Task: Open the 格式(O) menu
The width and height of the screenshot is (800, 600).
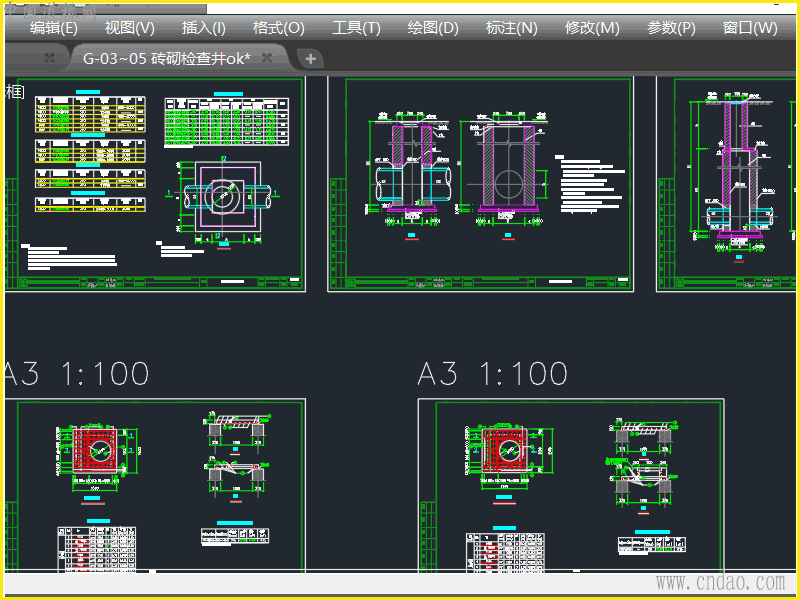Action: [279, 28]
